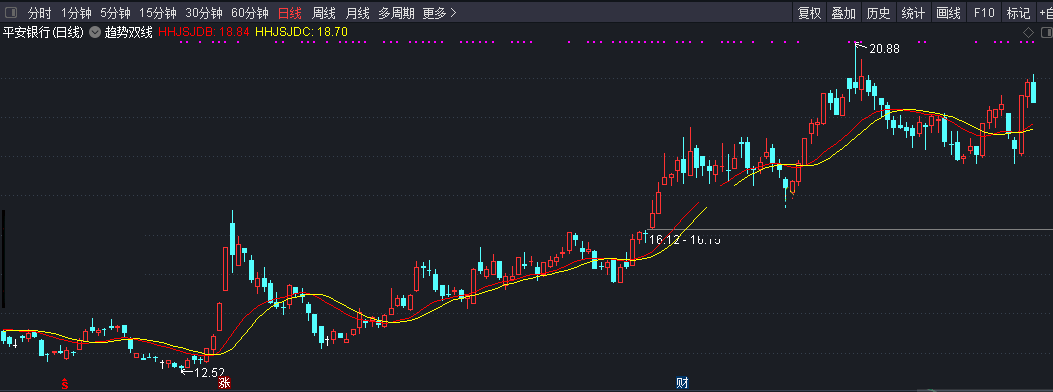Open the 多周期 multi-period view
Screen dimensions: 1053x392
(x=396, y=13)
